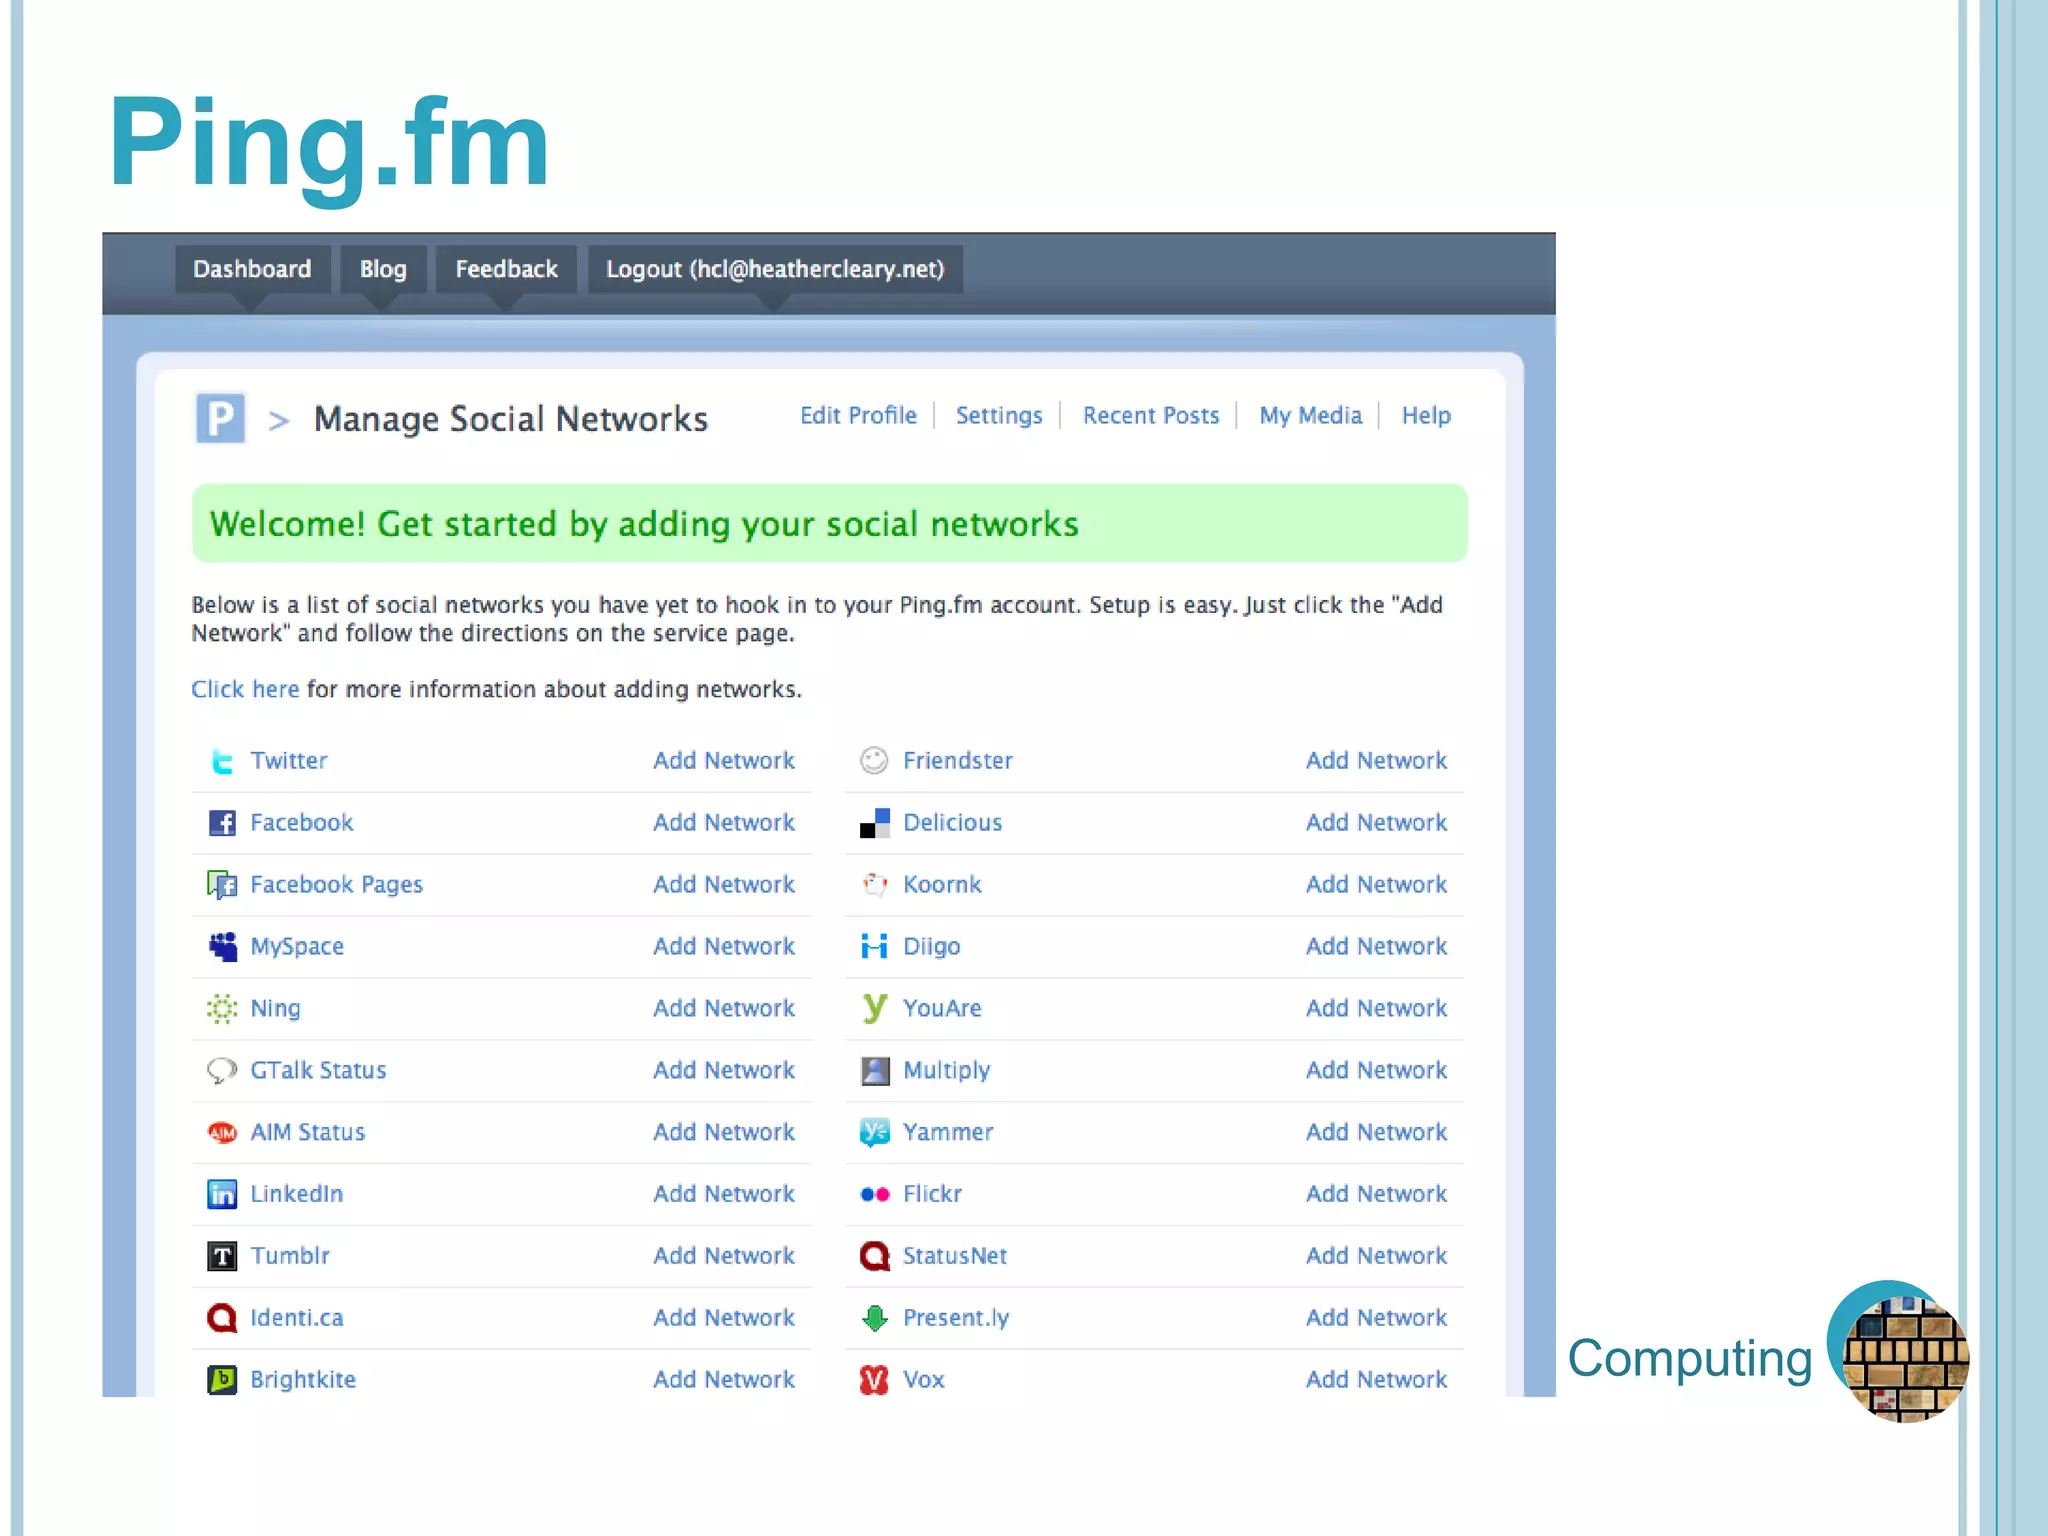
Task: Click the Identi.ca icon
Action: click(x=222, y=1318)
